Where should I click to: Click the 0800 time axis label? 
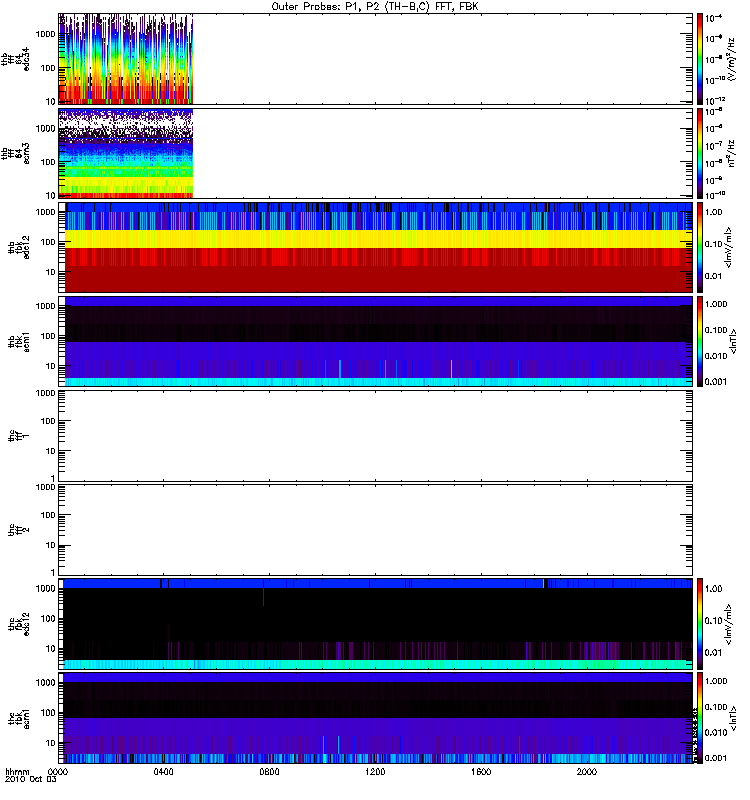269,772
